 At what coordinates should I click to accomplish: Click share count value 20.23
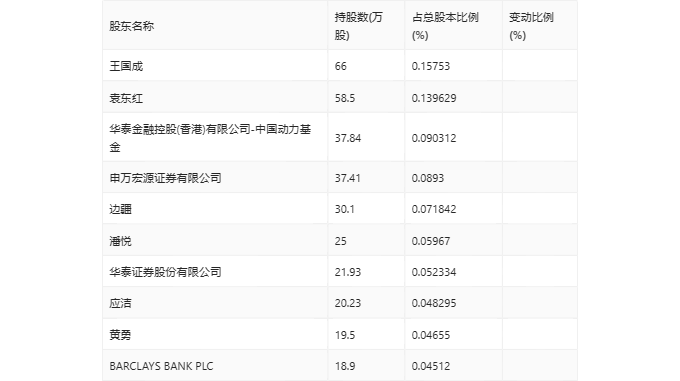[x=347, y=303]
